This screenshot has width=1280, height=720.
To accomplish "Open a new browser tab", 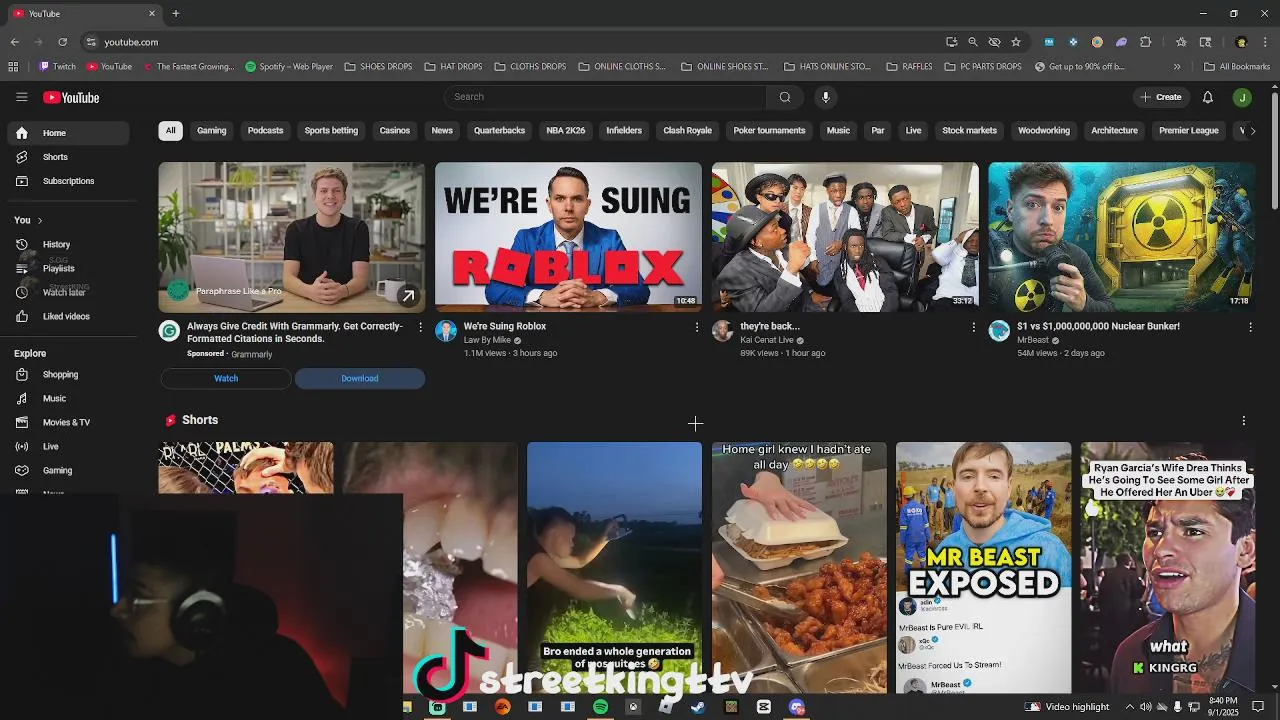I will click(176, 14).
